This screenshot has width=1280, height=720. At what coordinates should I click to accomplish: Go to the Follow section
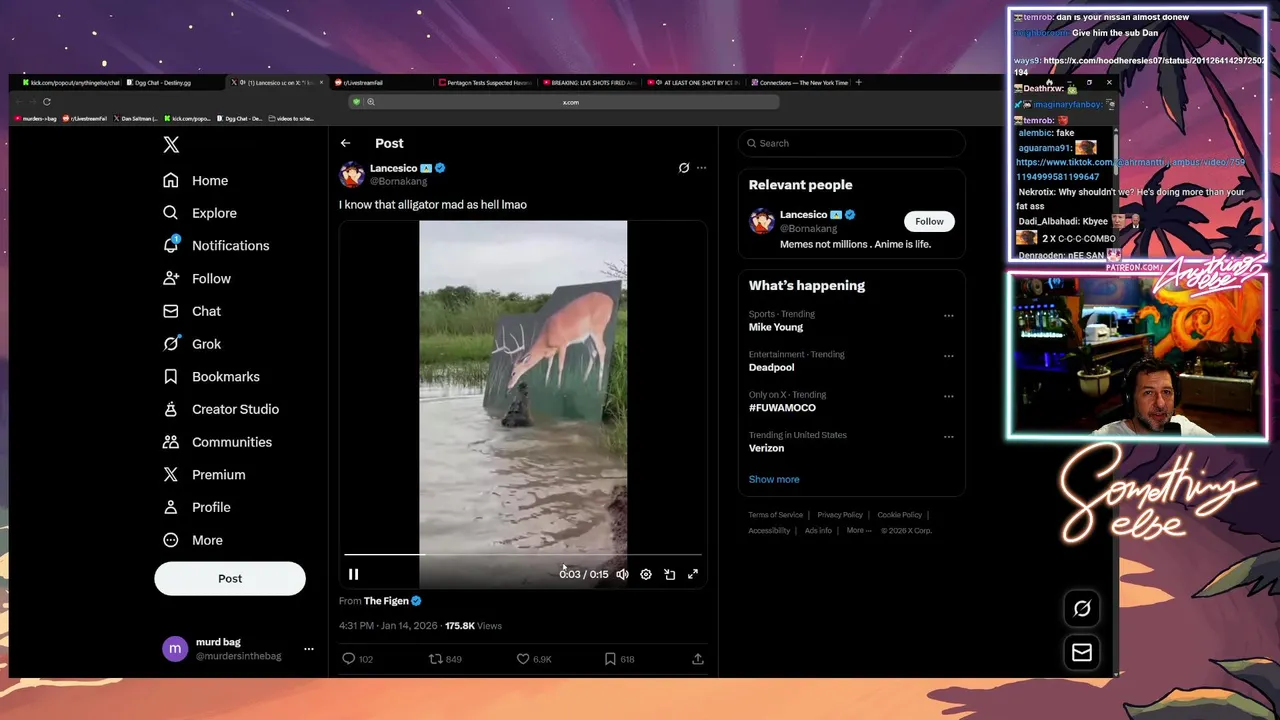pyautogui.click(x=197, y=279)
